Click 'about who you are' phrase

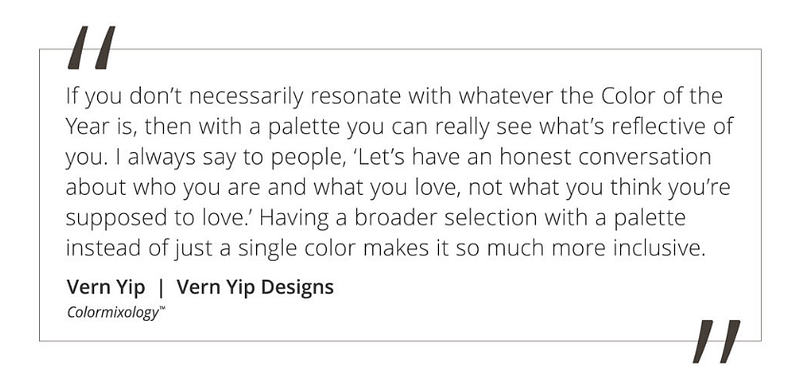(164, 189)
